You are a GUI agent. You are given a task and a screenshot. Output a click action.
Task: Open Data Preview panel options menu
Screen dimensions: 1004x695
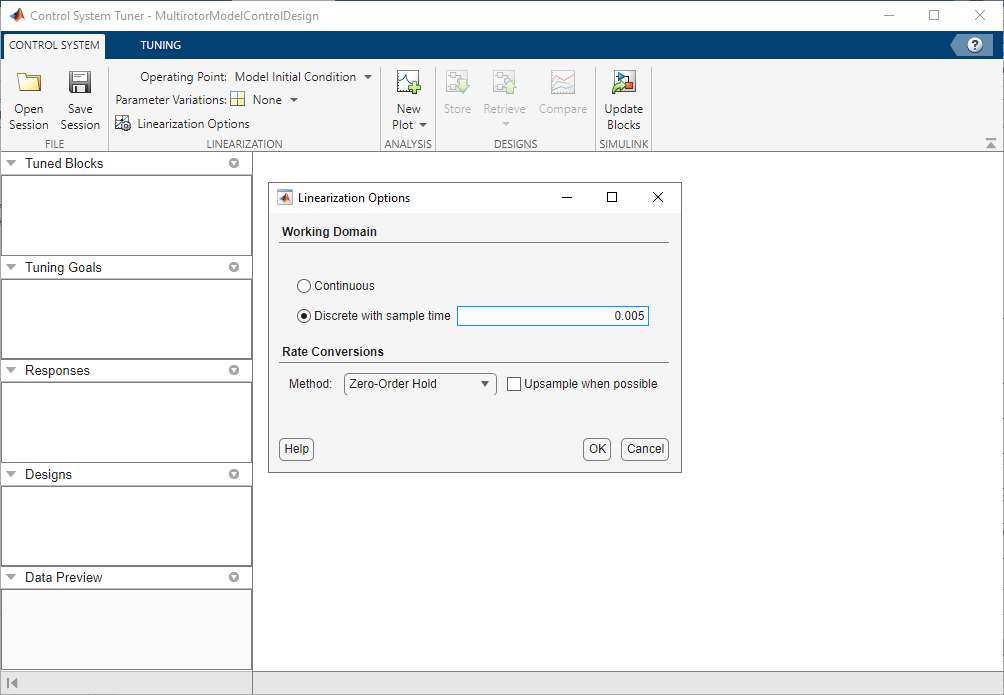pyautogui.click(x=234, y=577)
